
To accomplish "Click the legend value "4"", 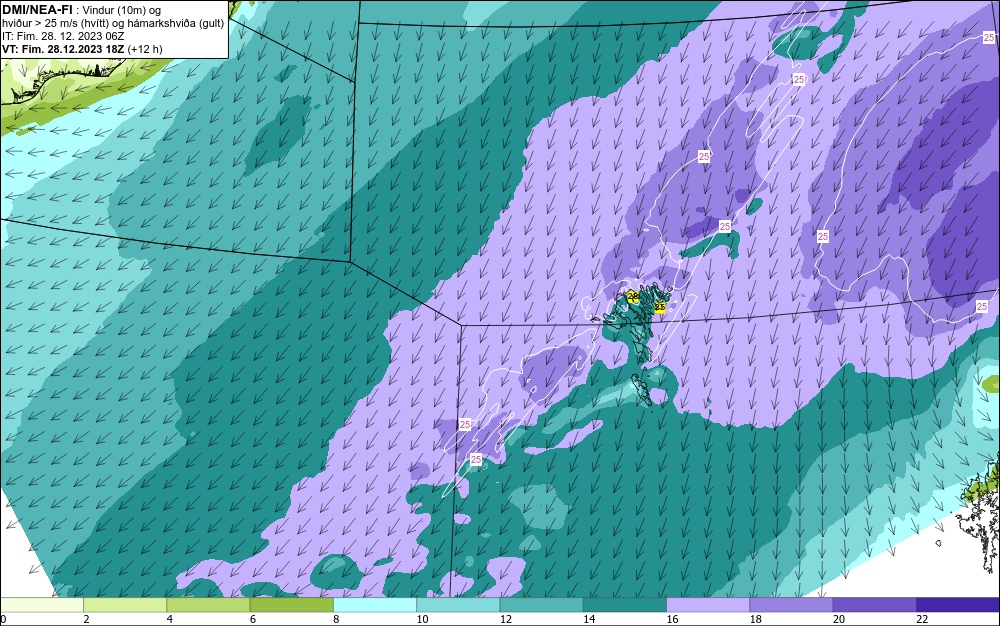I will point(170,619).
